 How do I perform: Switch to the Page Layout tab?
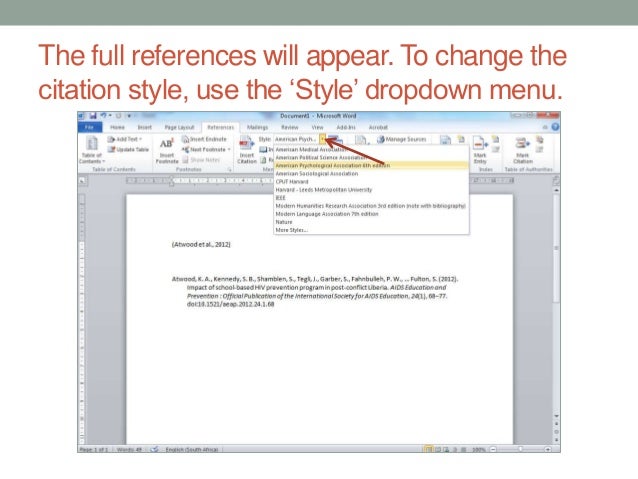(x=179, y=127)
